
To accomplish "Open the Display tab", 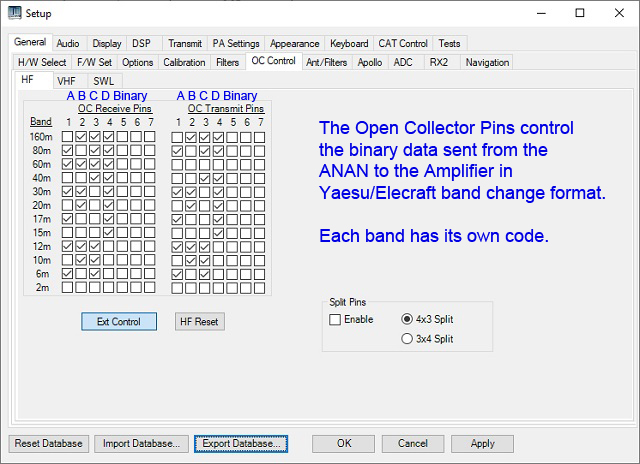I will [x=107, y=43].
